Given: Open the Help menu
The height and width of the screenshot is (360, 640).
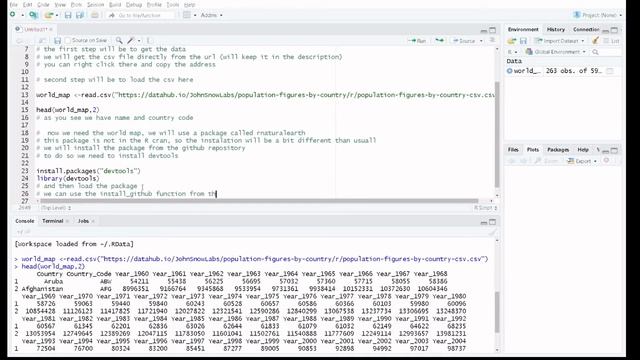Looking at the screenshot, I should (189, 4).
